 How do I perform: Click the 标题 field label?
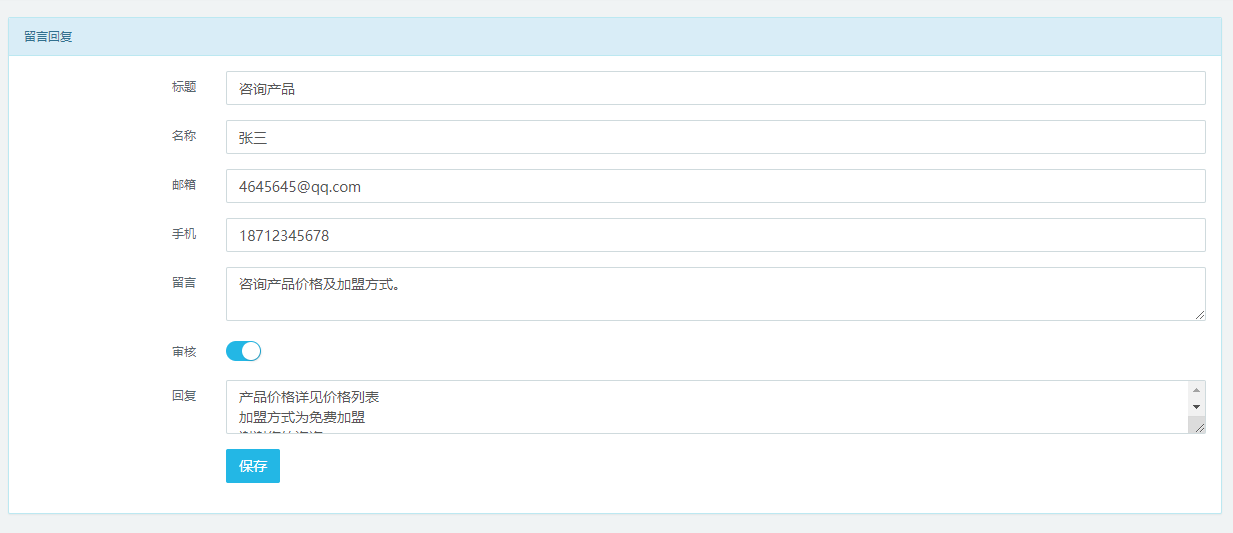pos(184,87)
